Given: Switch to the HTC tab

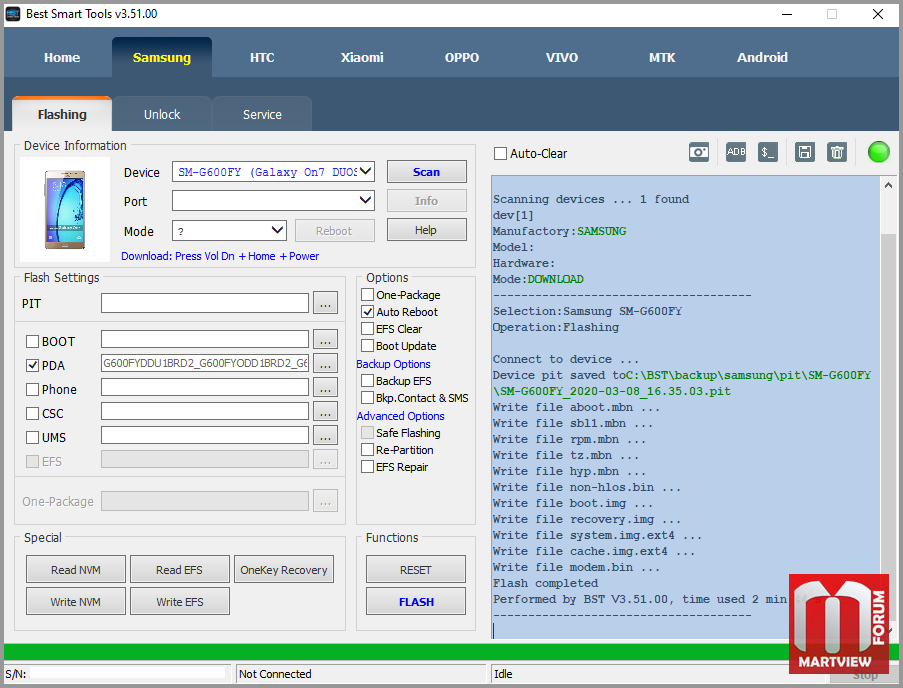Looking at the screenshot, I should [x=262, y=58].
